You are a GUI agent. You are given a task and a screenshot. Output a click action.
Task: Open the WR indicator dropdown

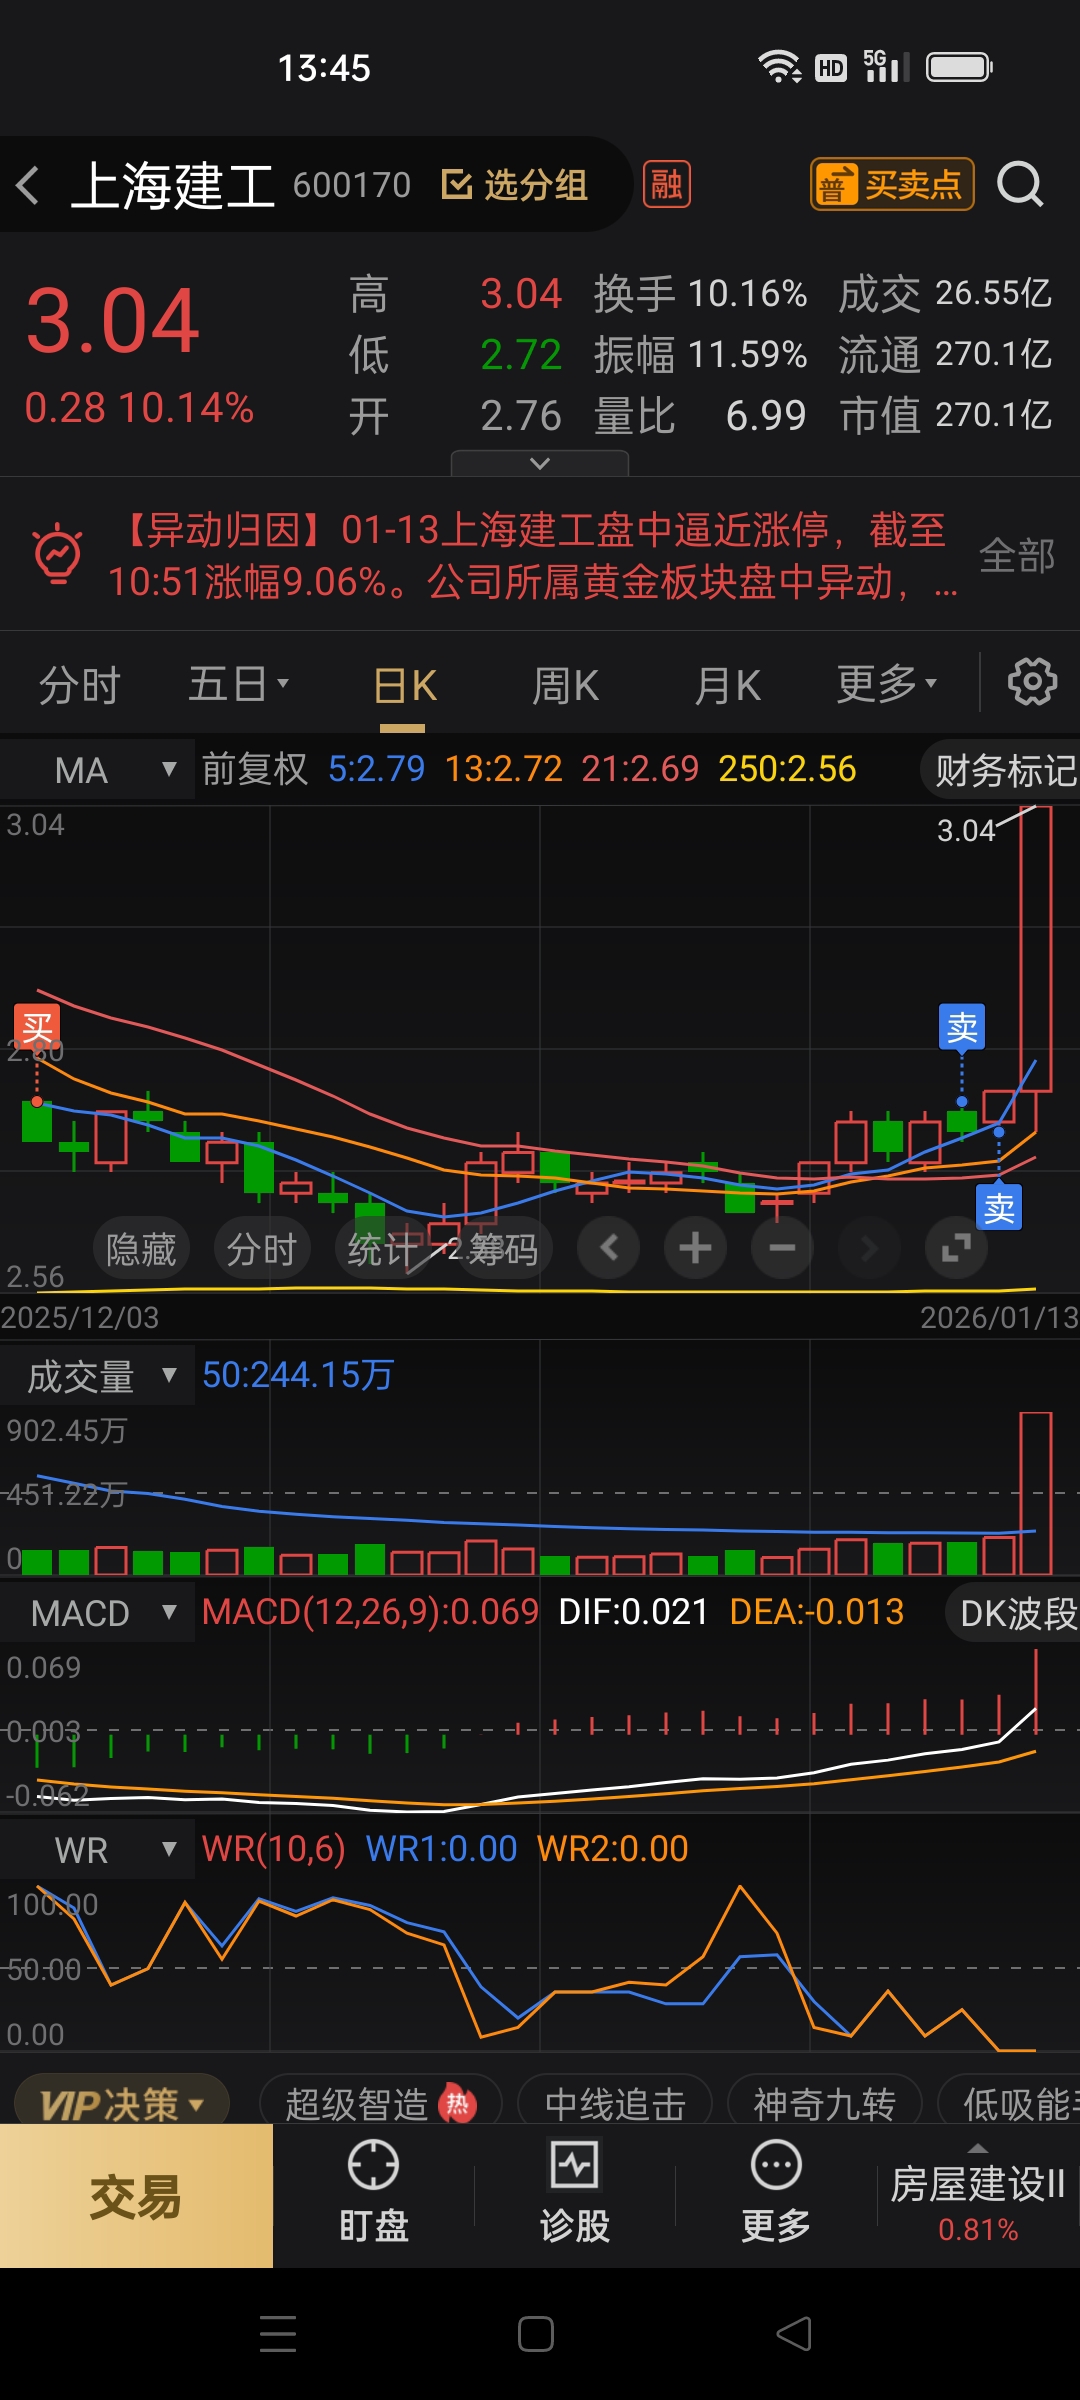point(97,1850)
